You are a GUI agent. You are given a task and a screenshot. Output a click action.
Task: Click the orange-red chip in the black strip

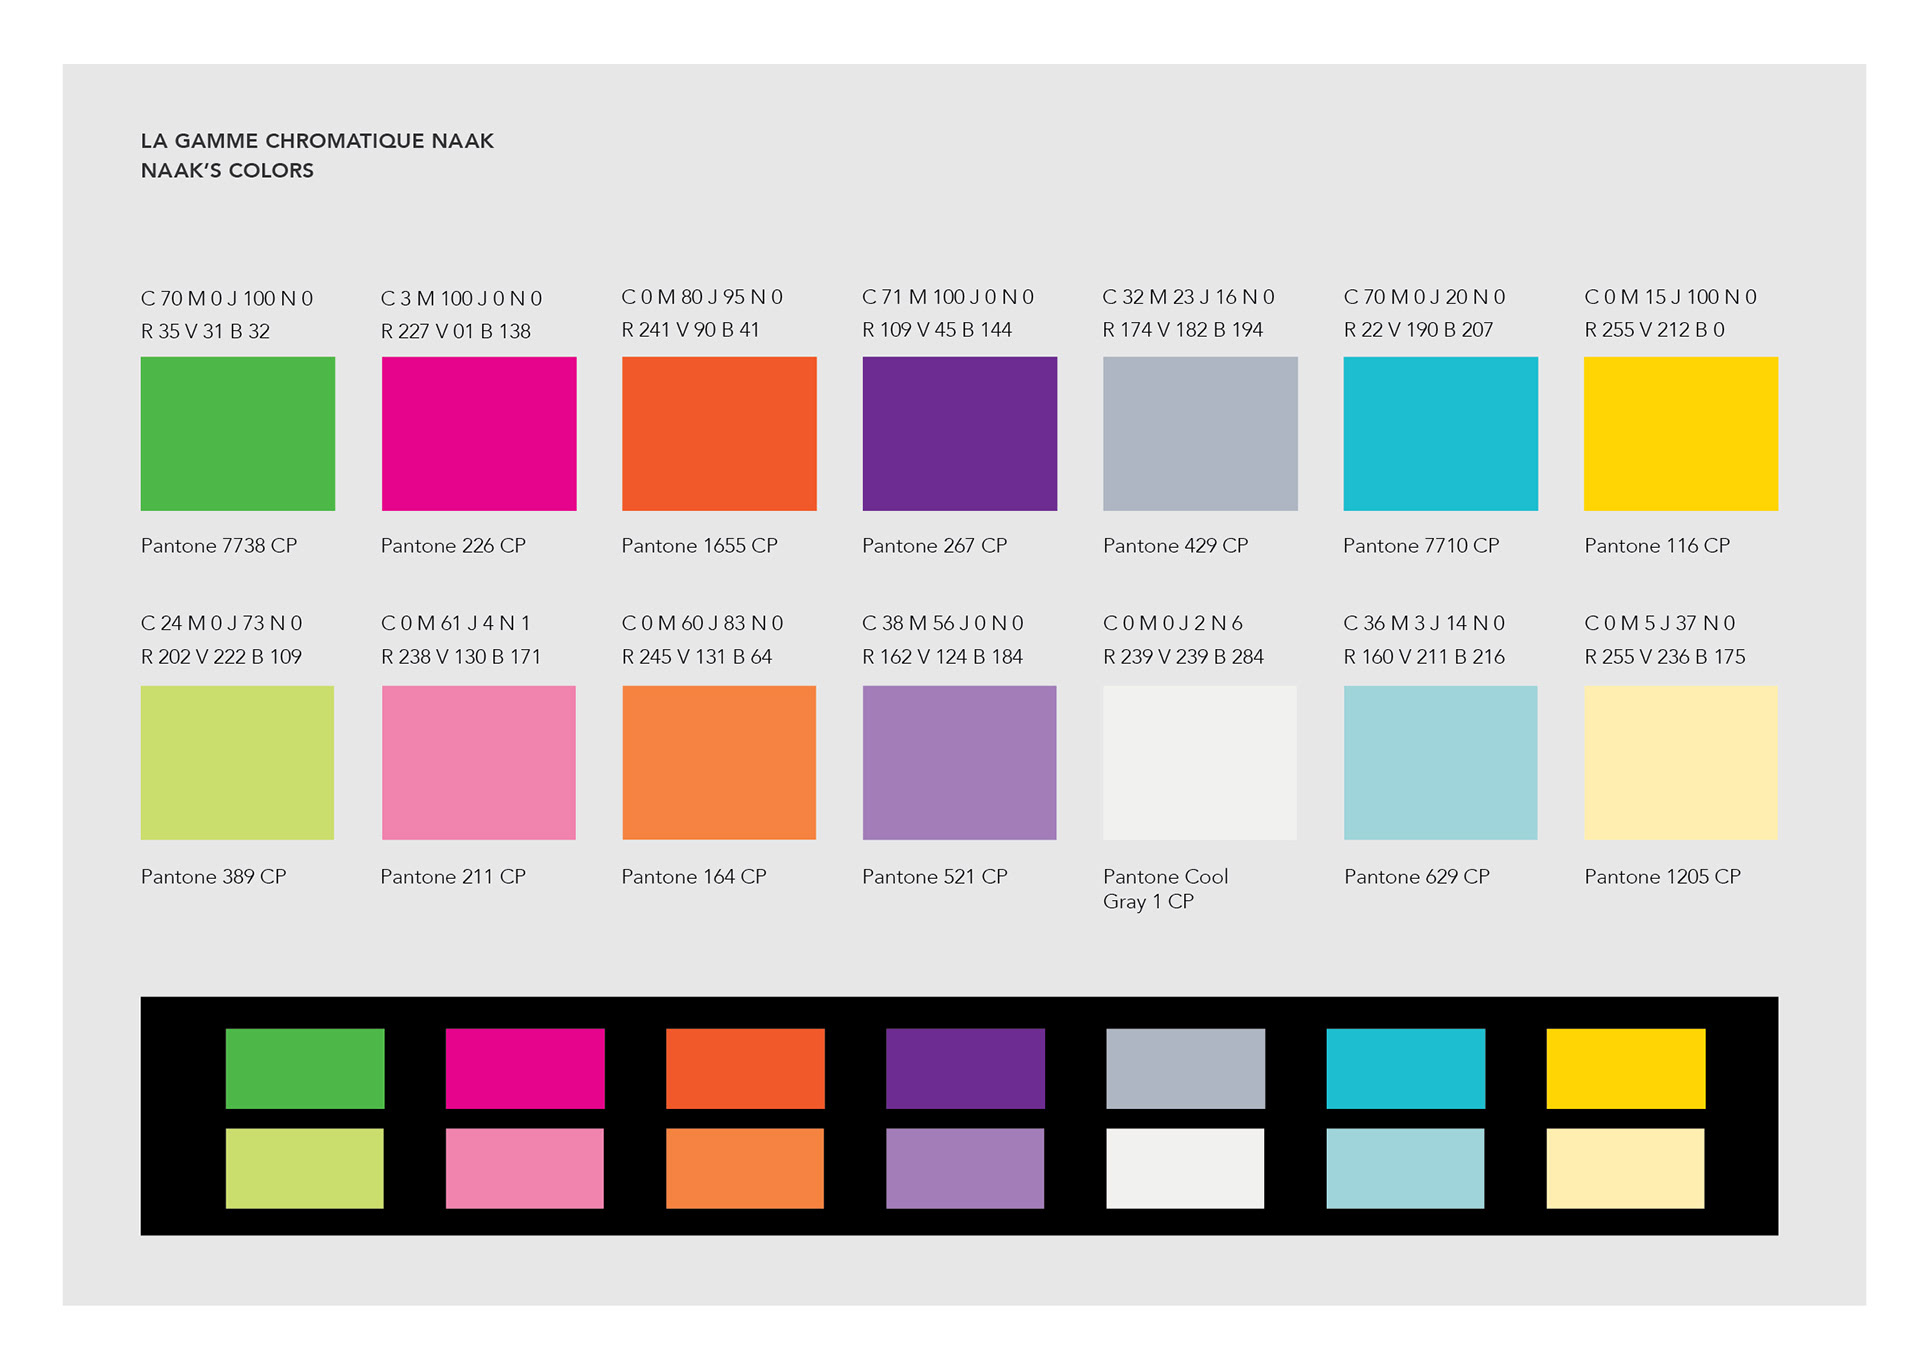(745, 1069)
